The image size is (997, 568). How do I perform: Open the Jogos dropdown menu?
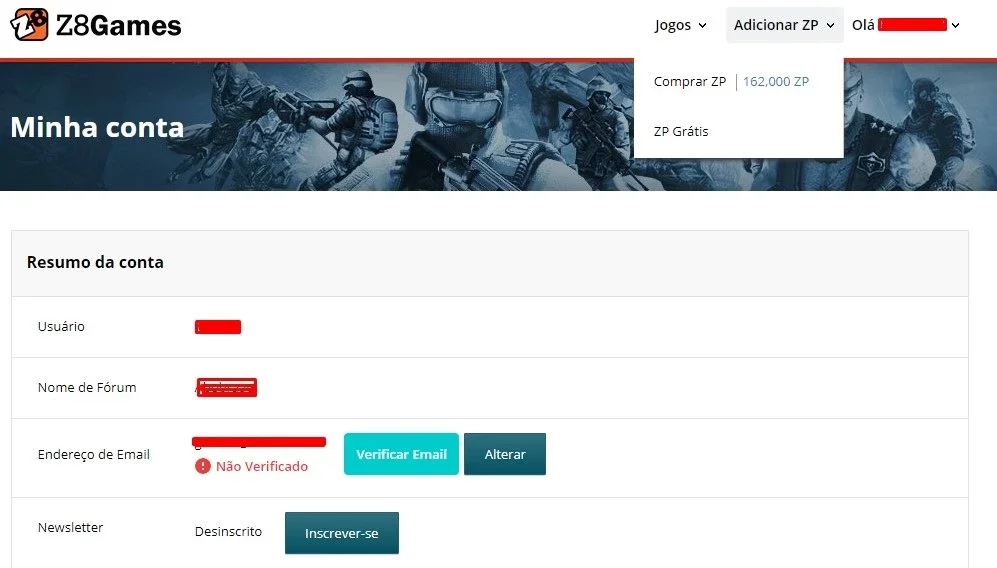click(x=680, y=25)
